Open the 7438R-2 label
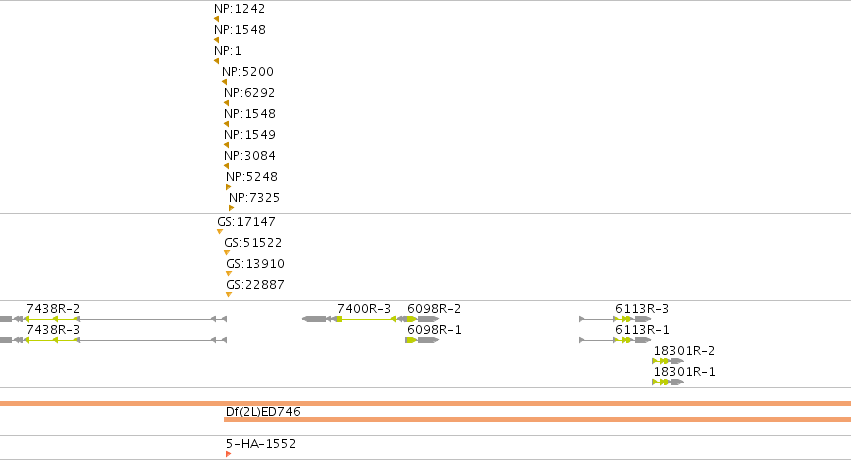 coord(53,309)
